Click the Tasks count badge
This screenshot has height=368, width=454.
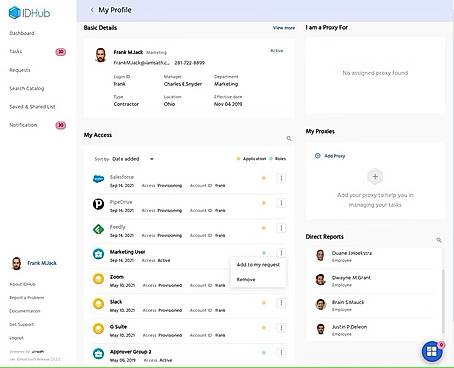pyautogui.click(x=61, y=52)
